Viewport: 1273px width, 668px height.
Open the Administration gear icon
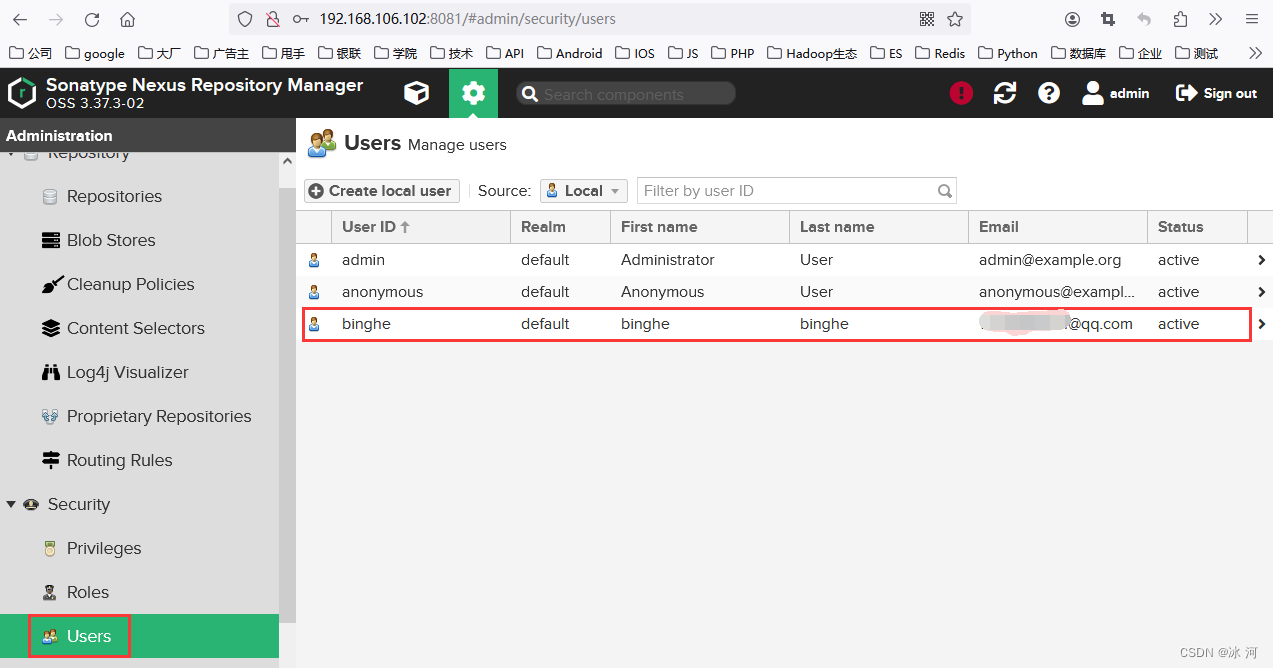point(473,93)
